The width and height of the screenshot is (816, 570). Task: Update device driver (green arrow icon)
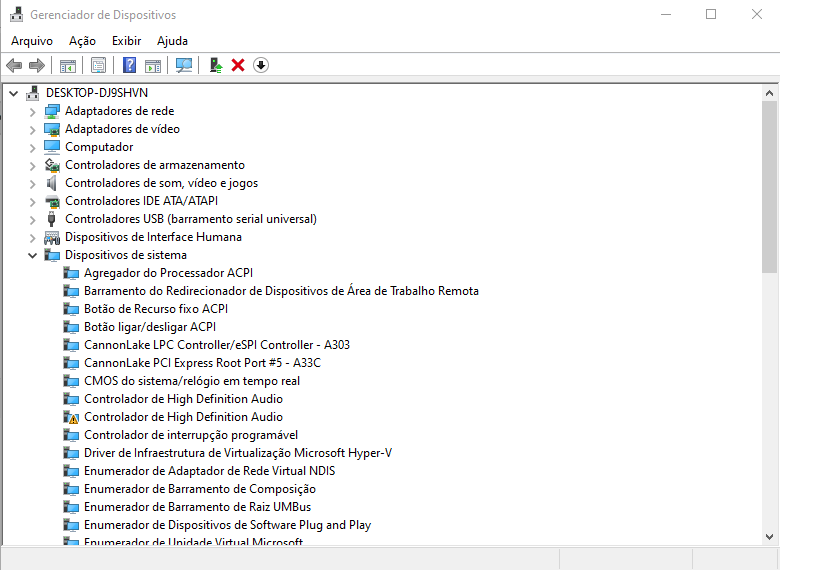click(x=215, y=66)
